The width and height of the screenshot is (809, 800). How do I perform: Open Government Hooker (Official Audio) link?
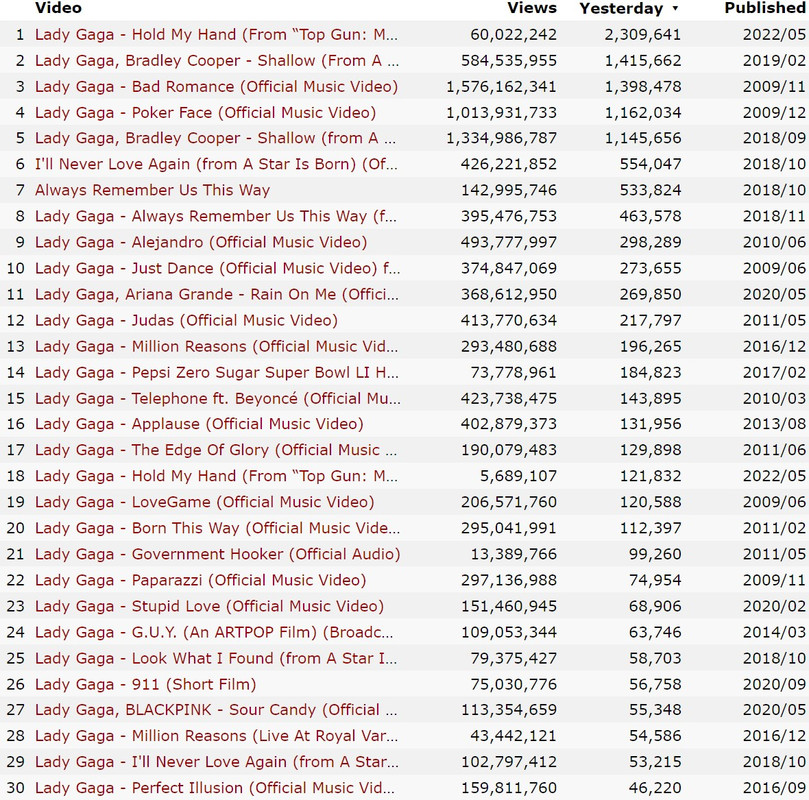pos(218,554)
